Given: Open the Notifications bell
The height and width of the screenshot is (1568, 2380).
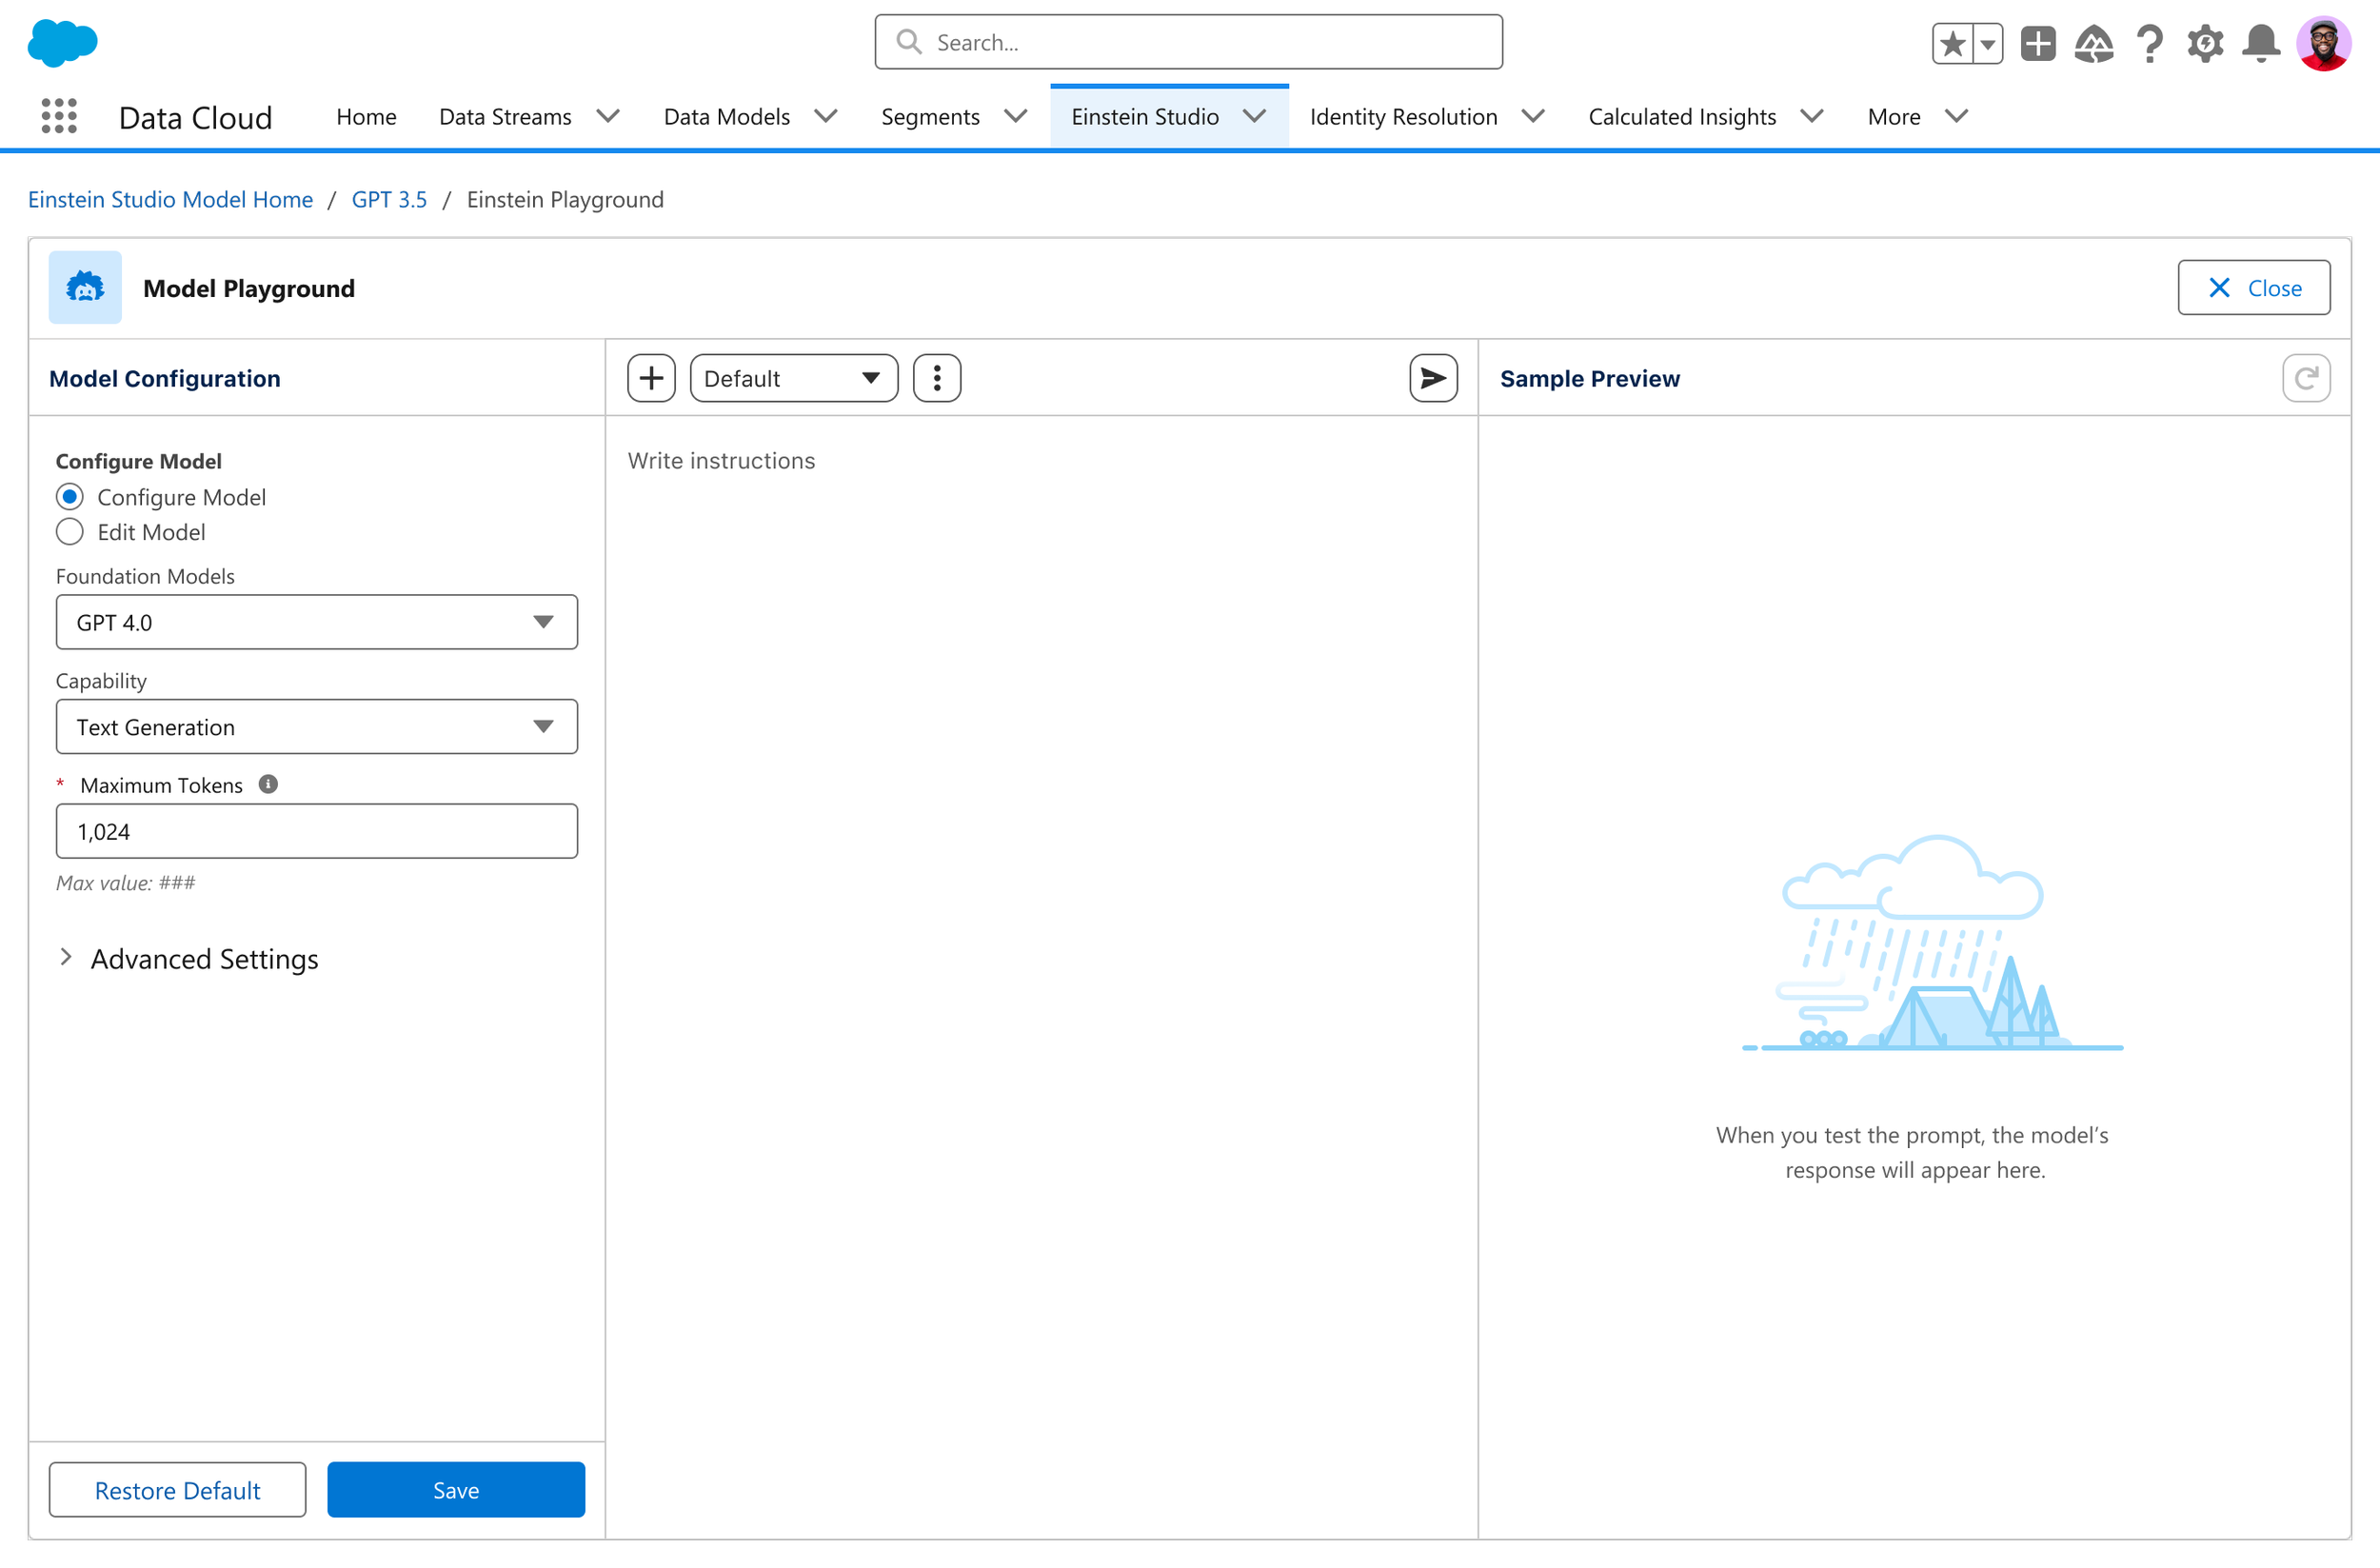Looking at the screenshot, I should (2261, 43).
